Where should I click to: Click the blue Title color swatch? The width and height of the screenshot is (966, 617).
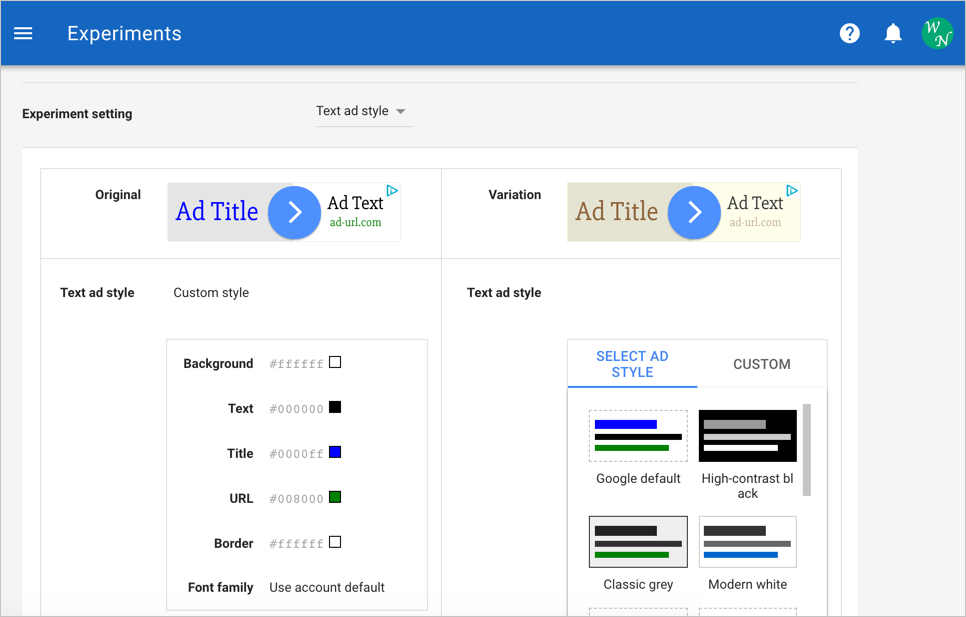[335, 453]
